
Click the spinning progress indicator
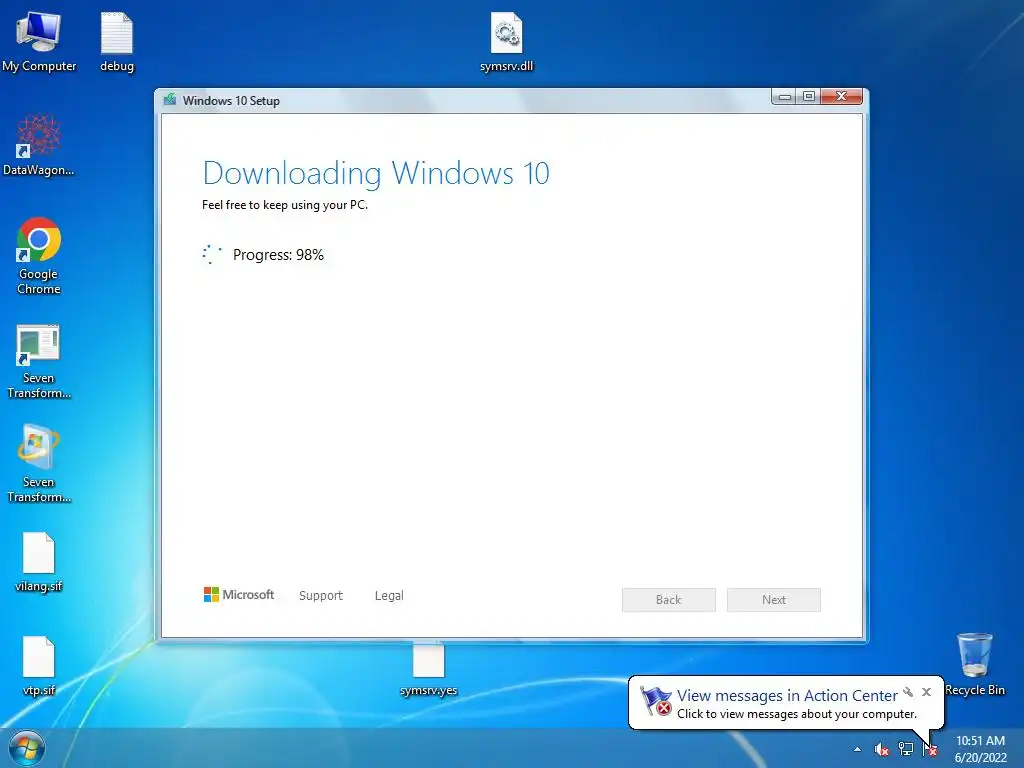pos(212,255)
